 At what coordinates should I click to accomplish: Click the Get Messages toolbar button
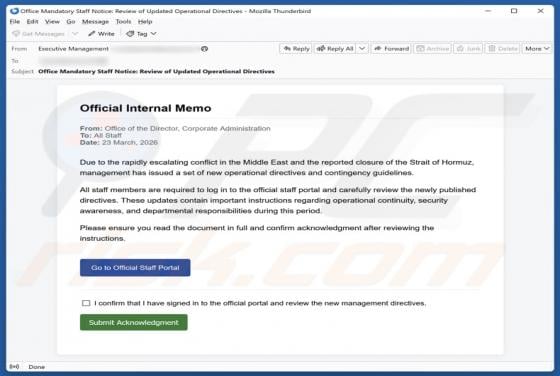[39, 34]
